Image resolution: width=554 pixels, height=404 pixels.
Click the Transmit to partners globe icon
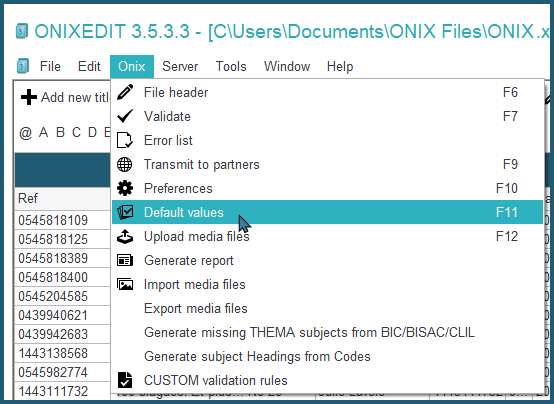coord(125,164)
